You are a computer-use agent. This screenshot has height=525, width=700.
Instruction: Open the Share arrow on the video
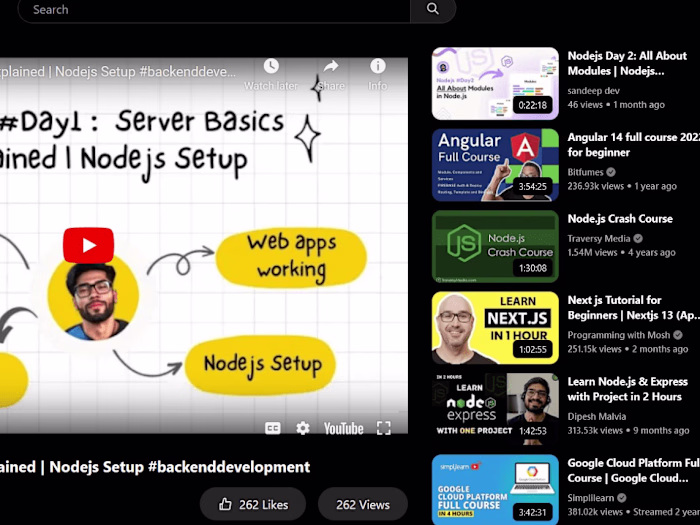pos(331,75)
